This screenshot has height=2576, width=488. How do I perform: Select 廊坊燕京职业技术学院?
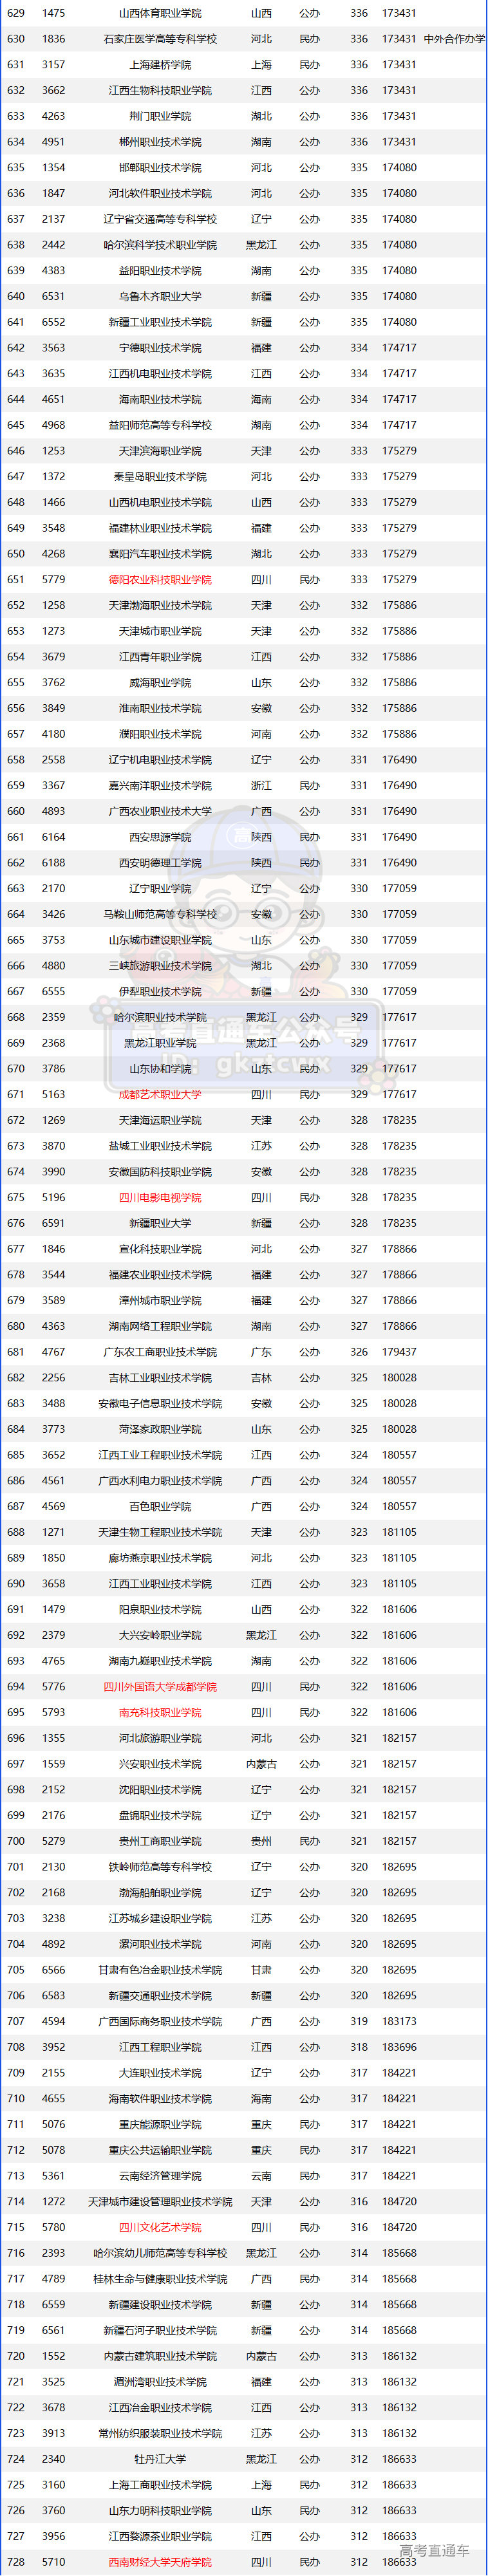[160, 1558]
